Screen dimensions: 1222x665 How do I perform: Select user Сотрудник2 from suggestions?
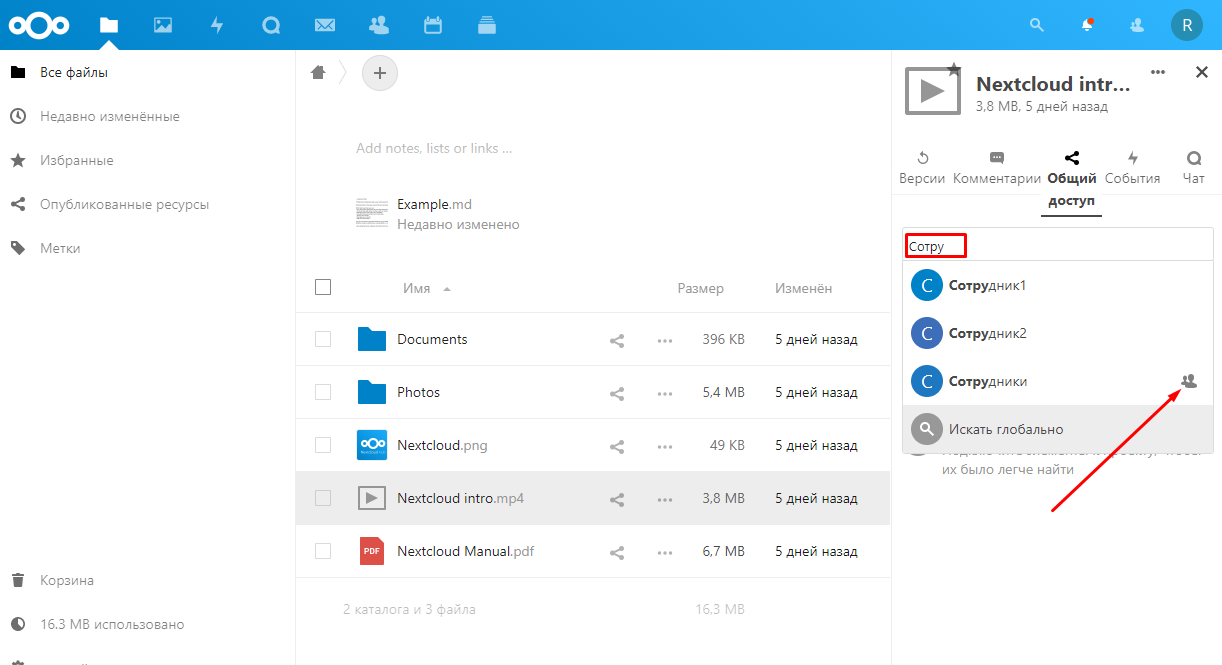click(x=1058, y=333)
